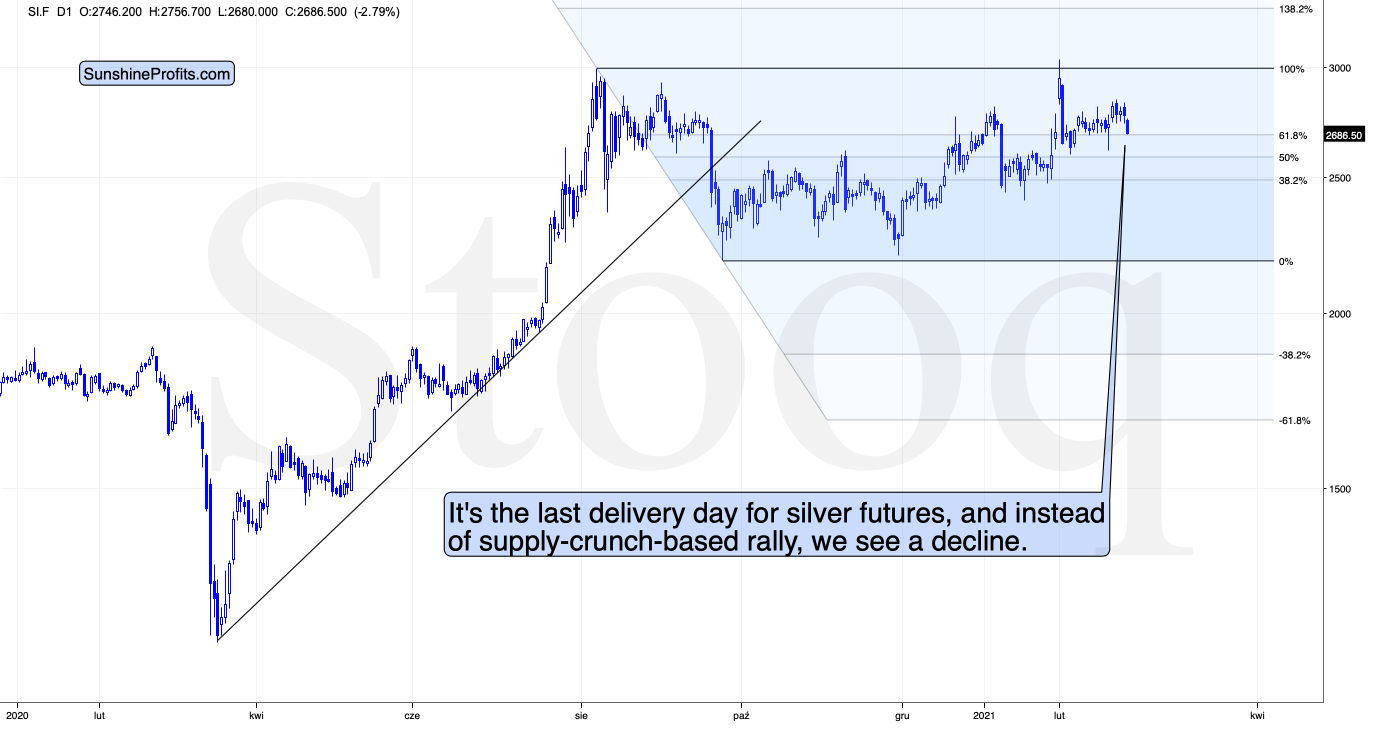Click the 1500 price axis label
Image resolution: width=1383 pixels, height=732 pixels.
[1340, 489]
